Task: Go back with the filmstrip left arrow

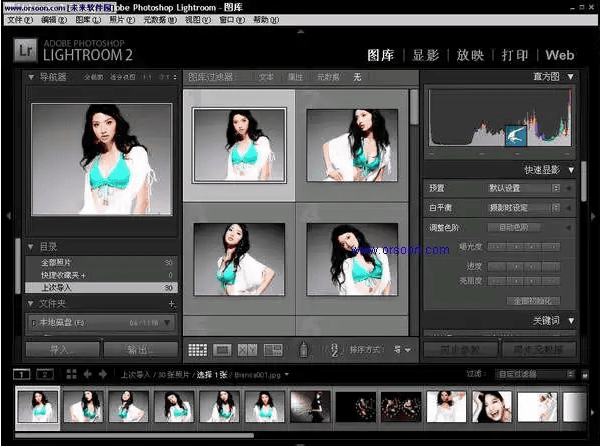Action: coord(88,374)
